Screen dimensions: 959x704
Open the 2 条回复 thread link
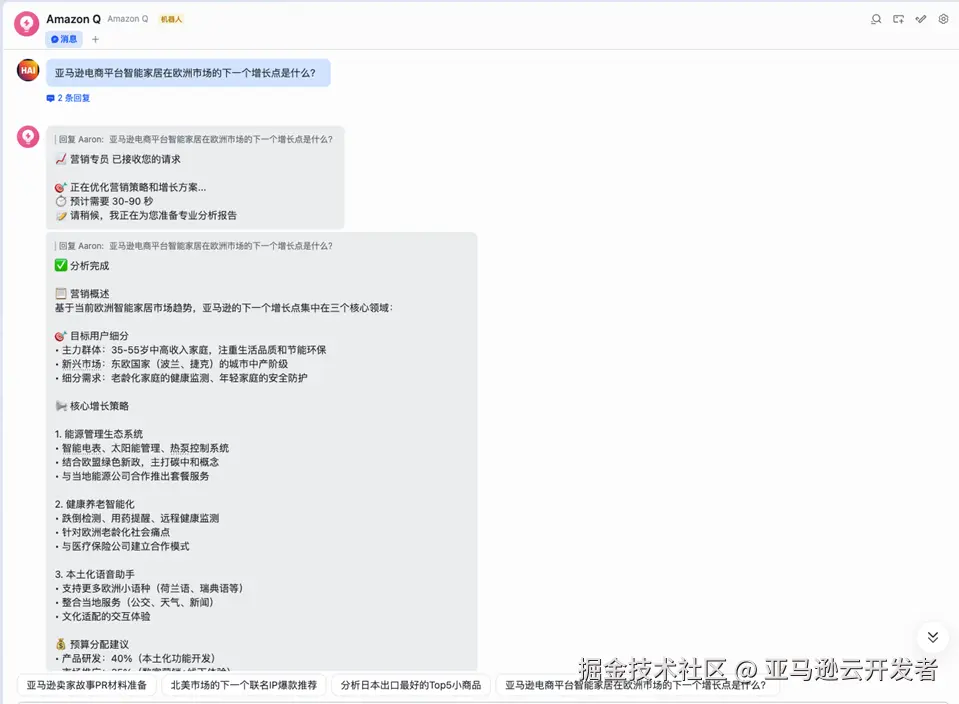click(68, 98)
